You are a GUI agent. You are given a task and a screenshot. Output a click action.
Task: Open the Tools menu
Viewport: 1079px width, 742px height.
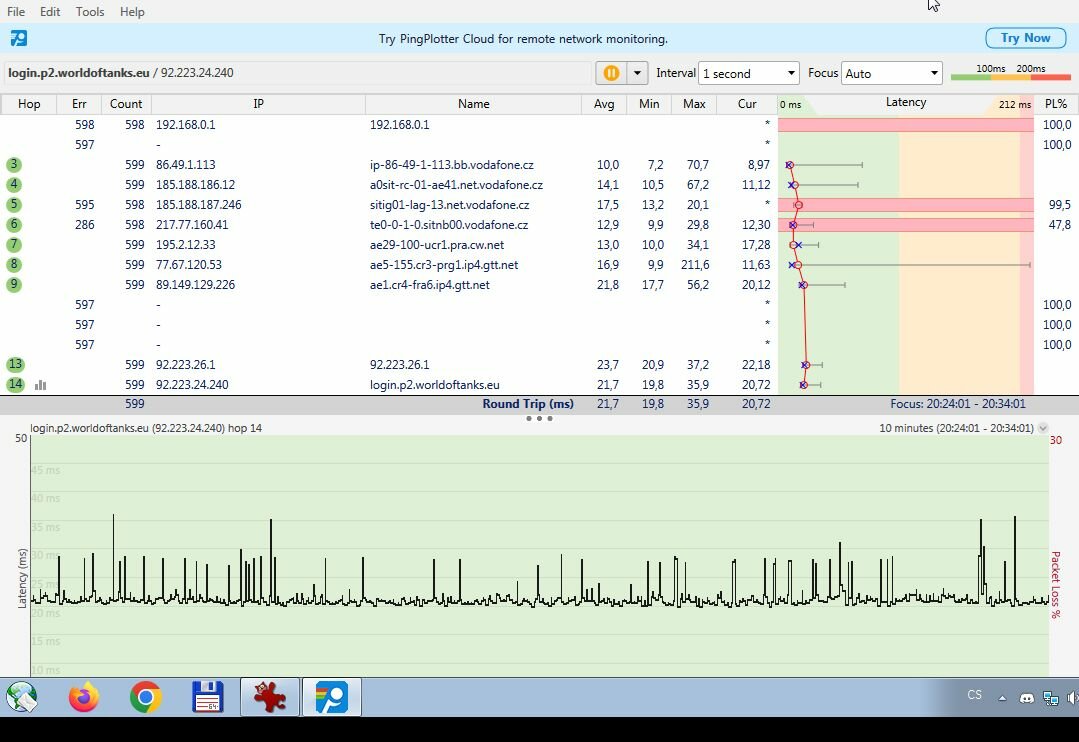point(89,12)
